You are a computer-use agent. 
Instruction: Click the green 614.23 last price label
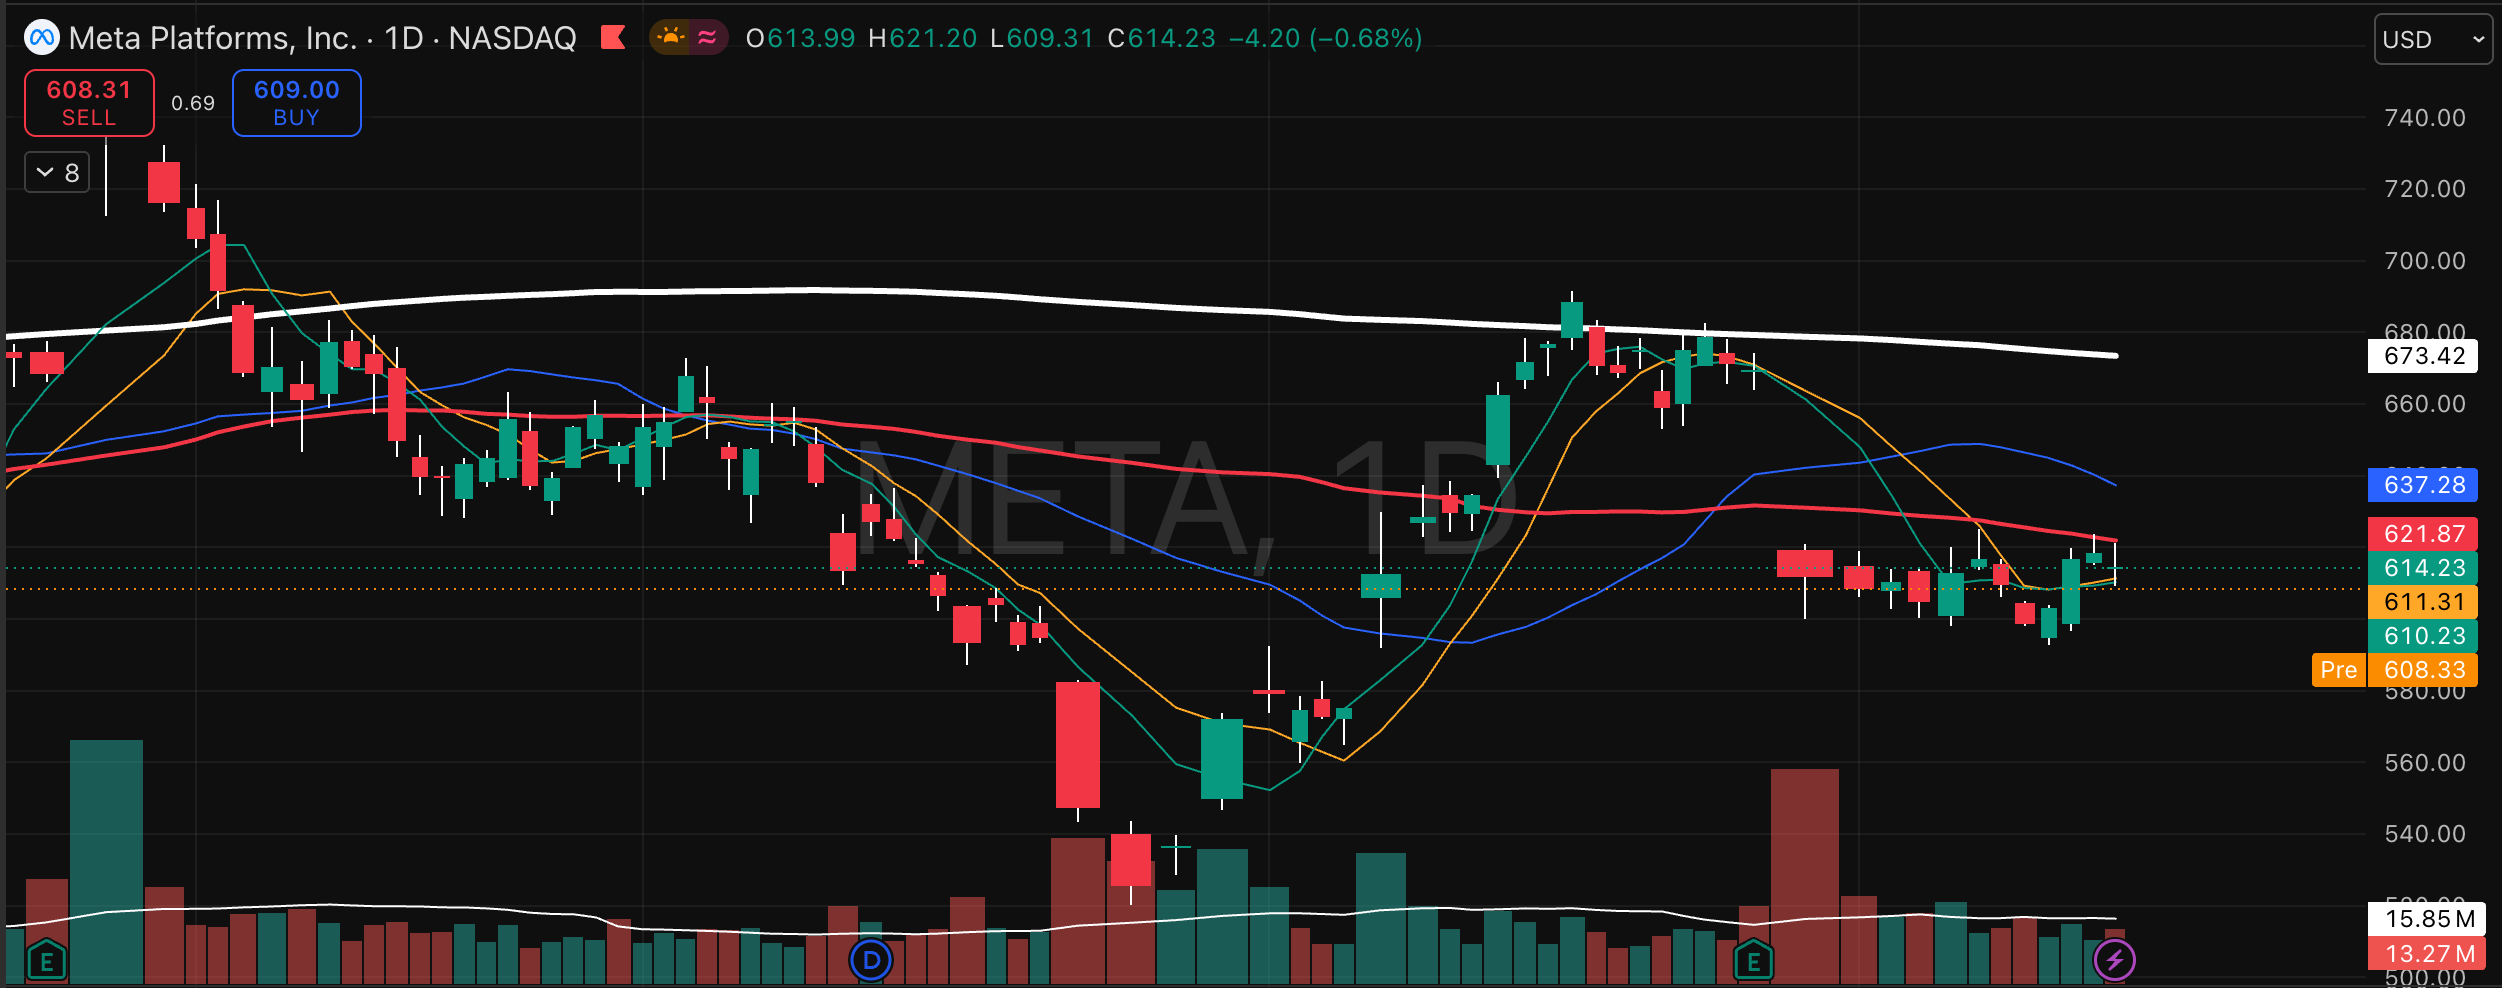coord(2422,568)
